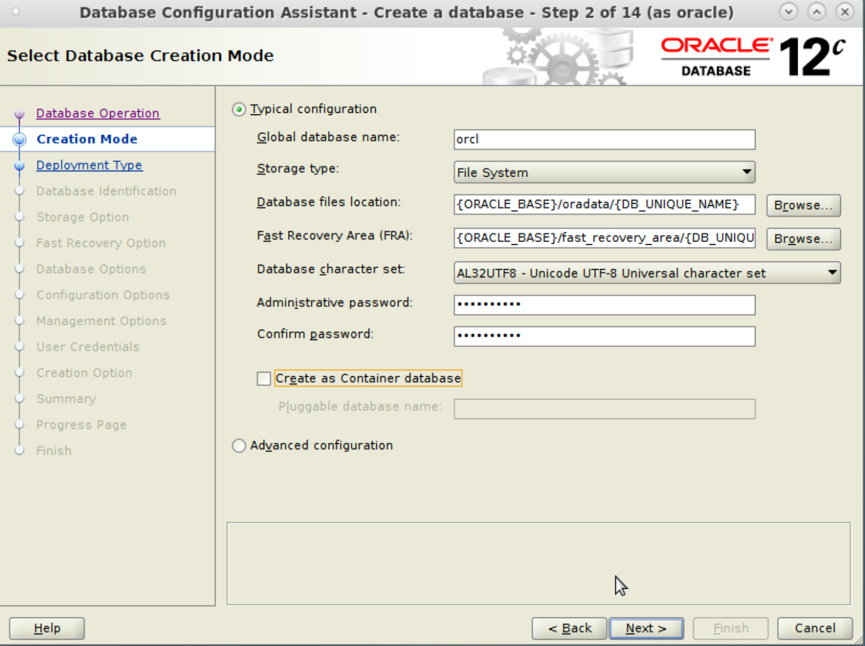Viewport: 865px width, 646px height.
Task: Click the Fast Recovery Area field
Action: pyautogui.click(x=604, y=238)
